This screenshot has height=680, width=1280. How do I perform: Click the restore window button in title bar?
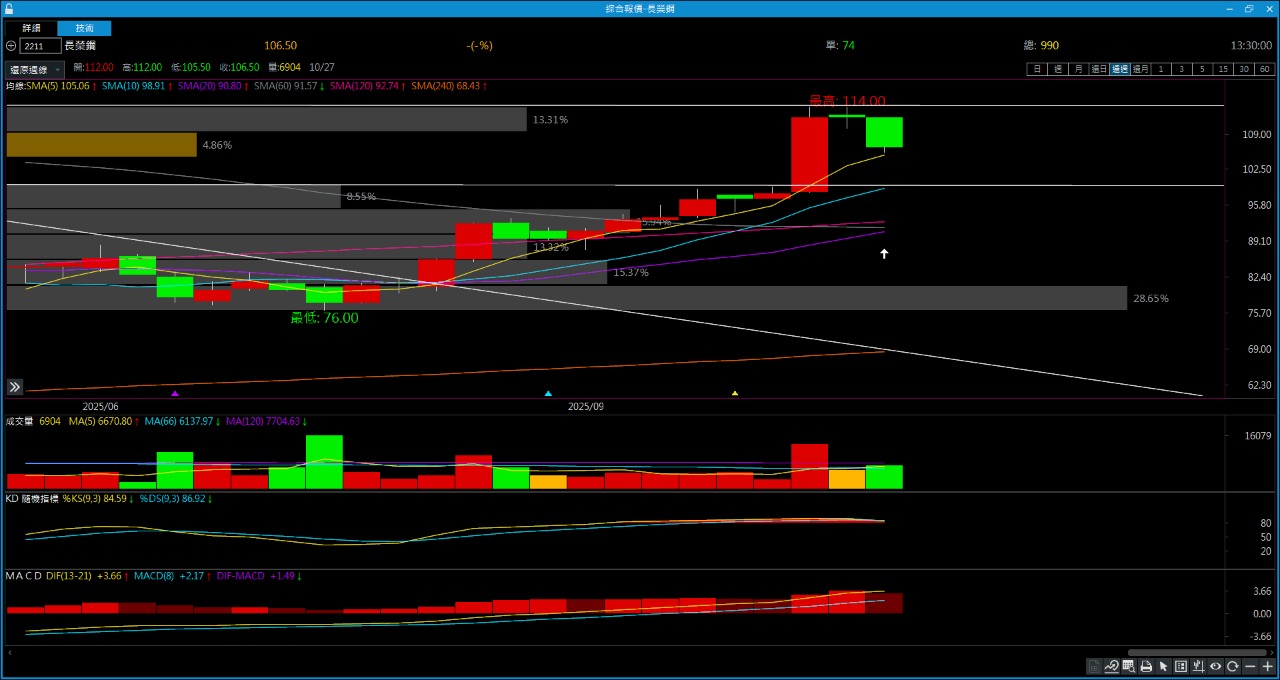tap(1249, 8)
